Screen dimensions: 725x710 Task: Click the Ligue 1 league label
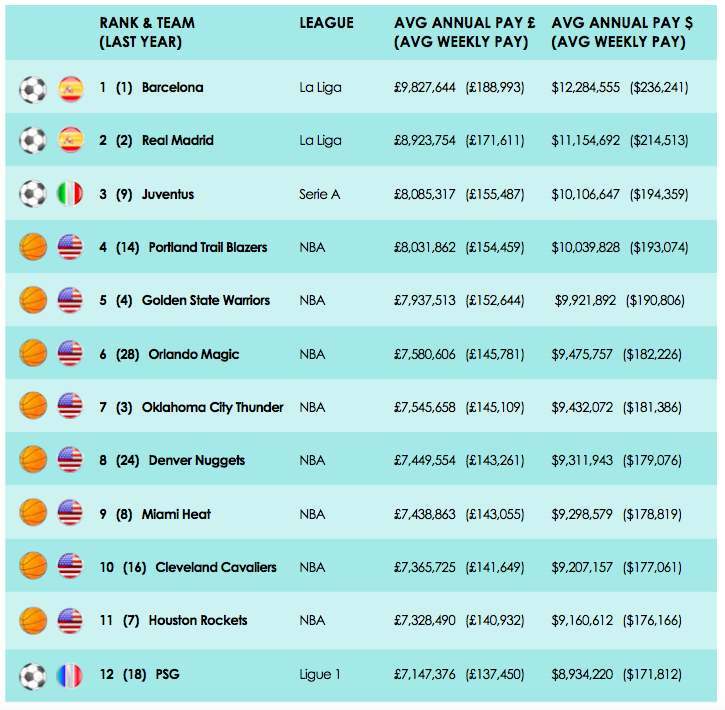pyautogui.click(x=319, y=674)
